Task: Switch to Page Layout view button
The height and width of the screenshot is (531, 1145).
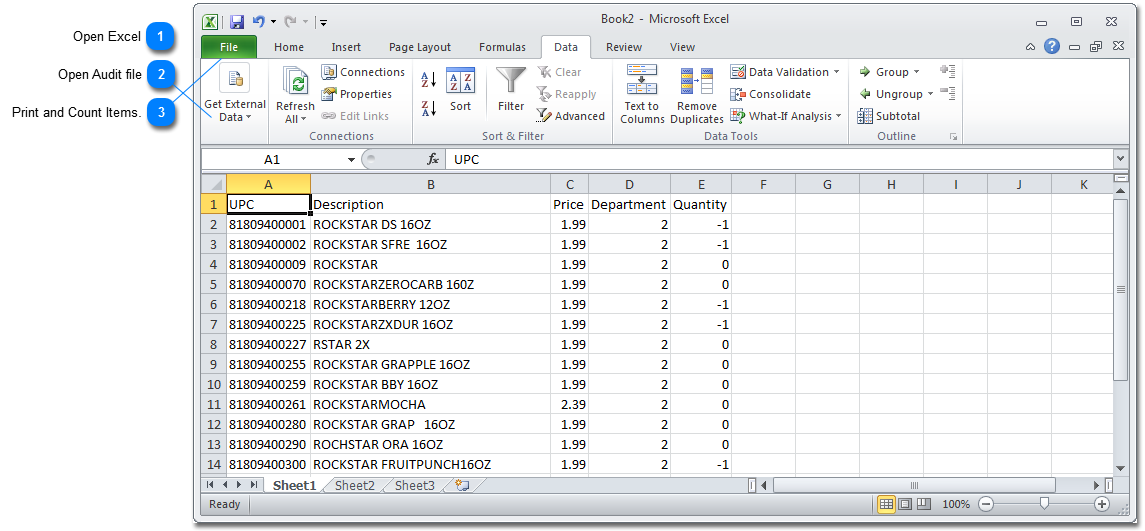Action: pyautogui.click(x=905, y=504)
